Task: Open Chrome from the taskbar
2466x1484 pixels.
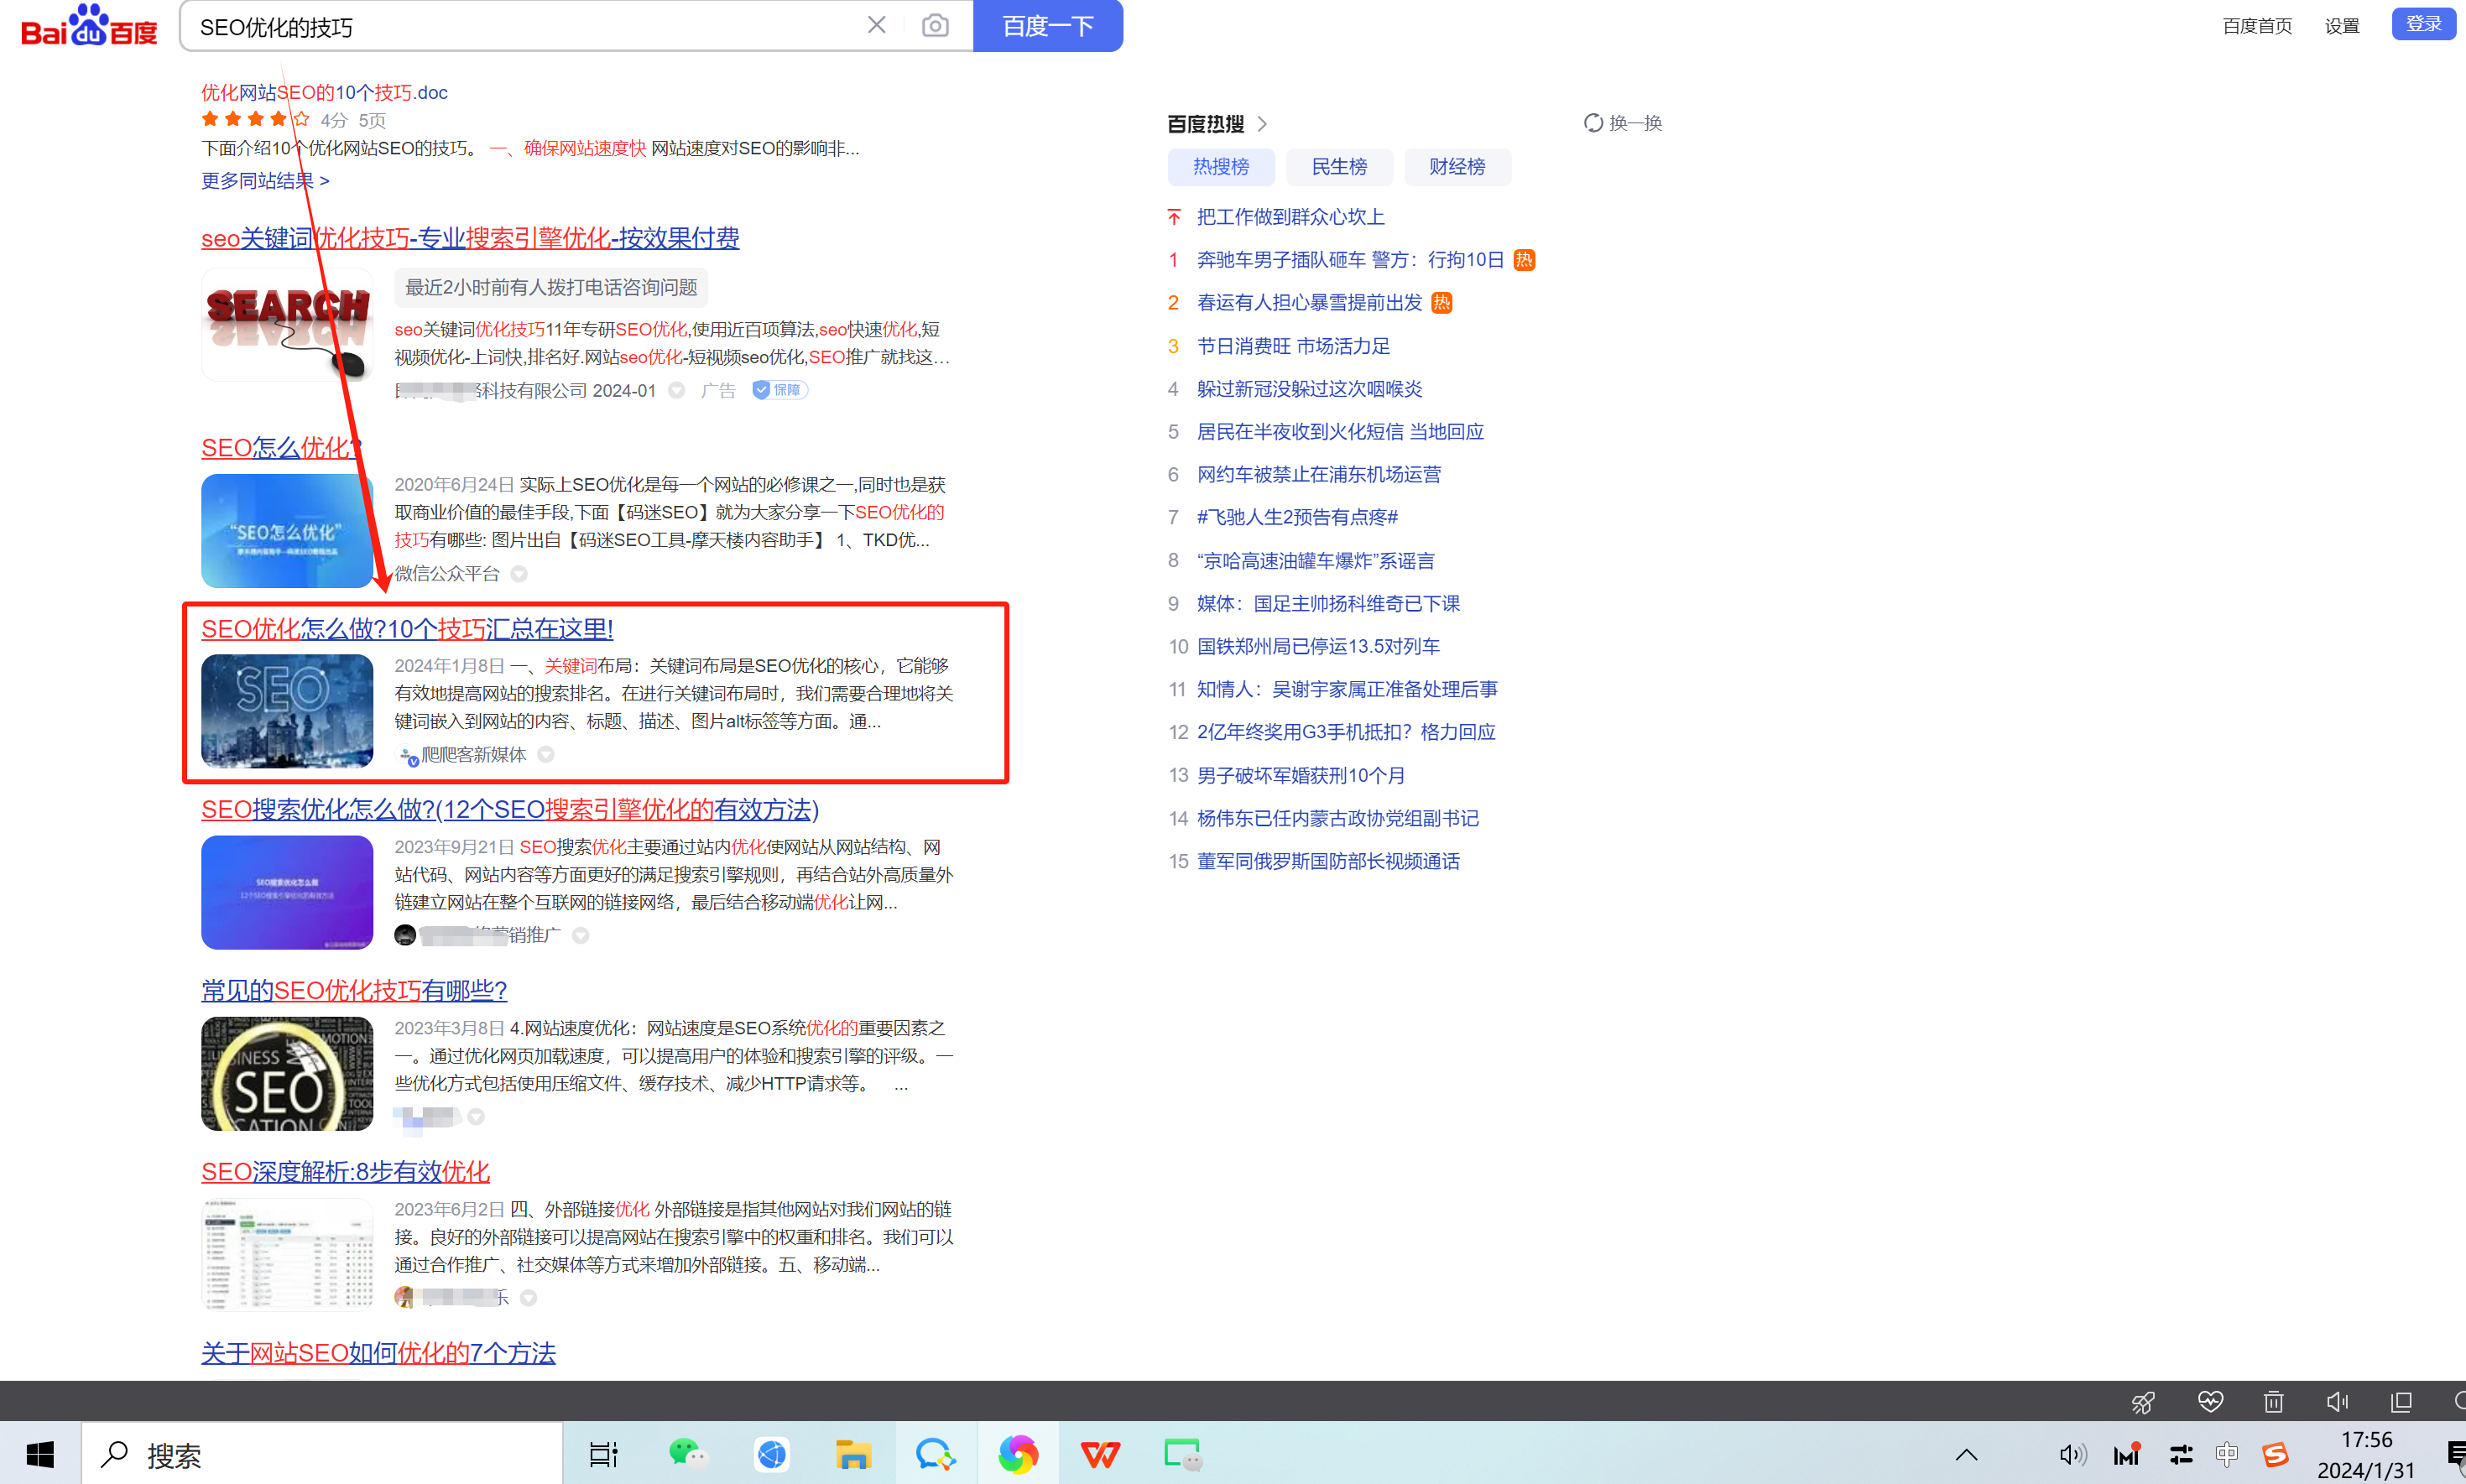Action: pos(1018,1455)
